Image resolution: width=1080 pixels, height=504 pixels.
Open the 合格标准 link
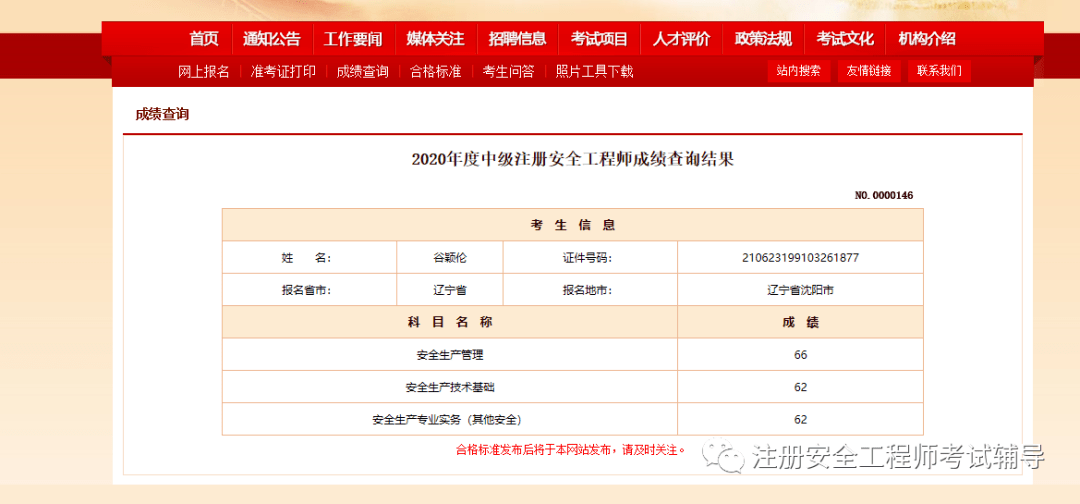435,71
